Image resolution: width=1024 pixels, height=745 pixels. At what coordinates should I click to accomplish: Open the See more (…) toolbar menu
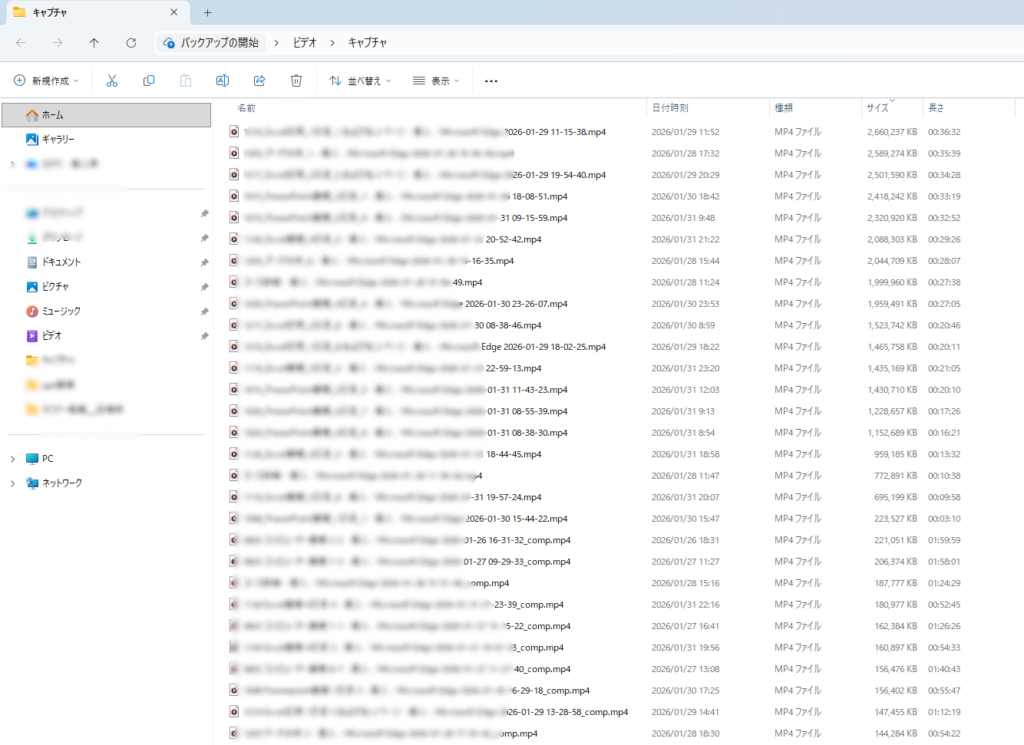[491, 81]
